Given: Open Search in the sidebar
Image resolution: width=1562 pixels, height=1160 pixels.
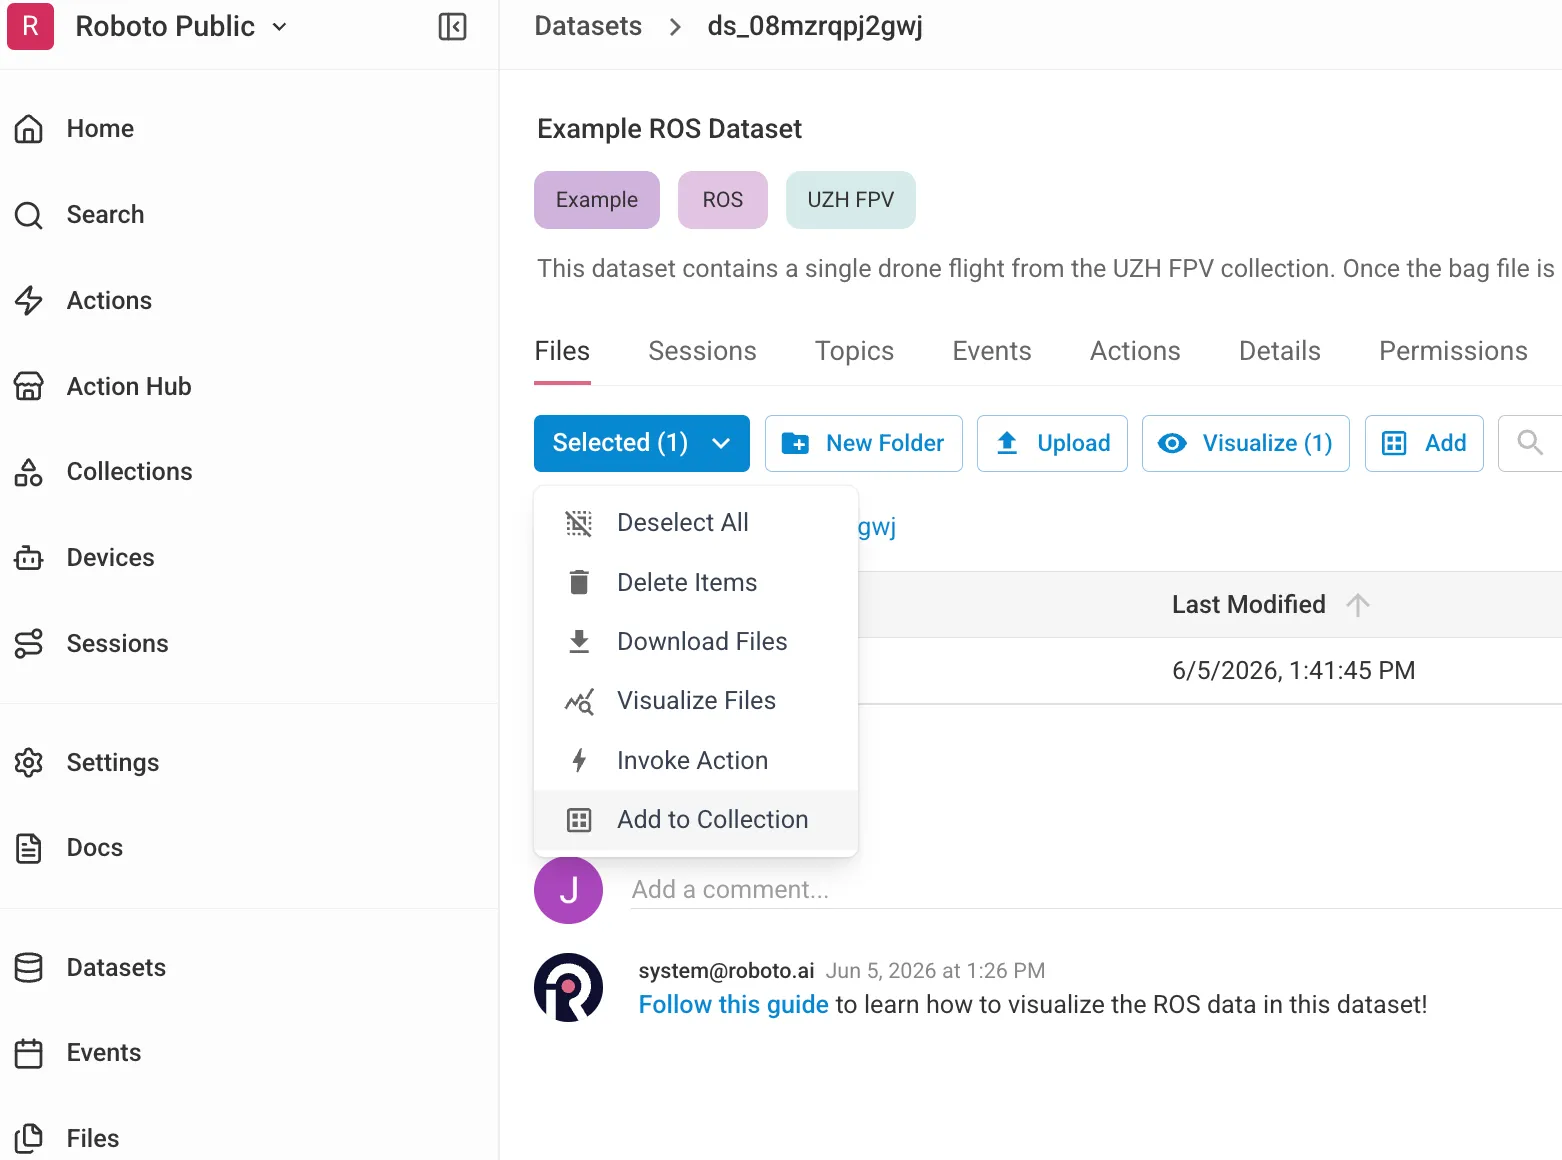Looking at the screenshot, I should pos(105,215).
